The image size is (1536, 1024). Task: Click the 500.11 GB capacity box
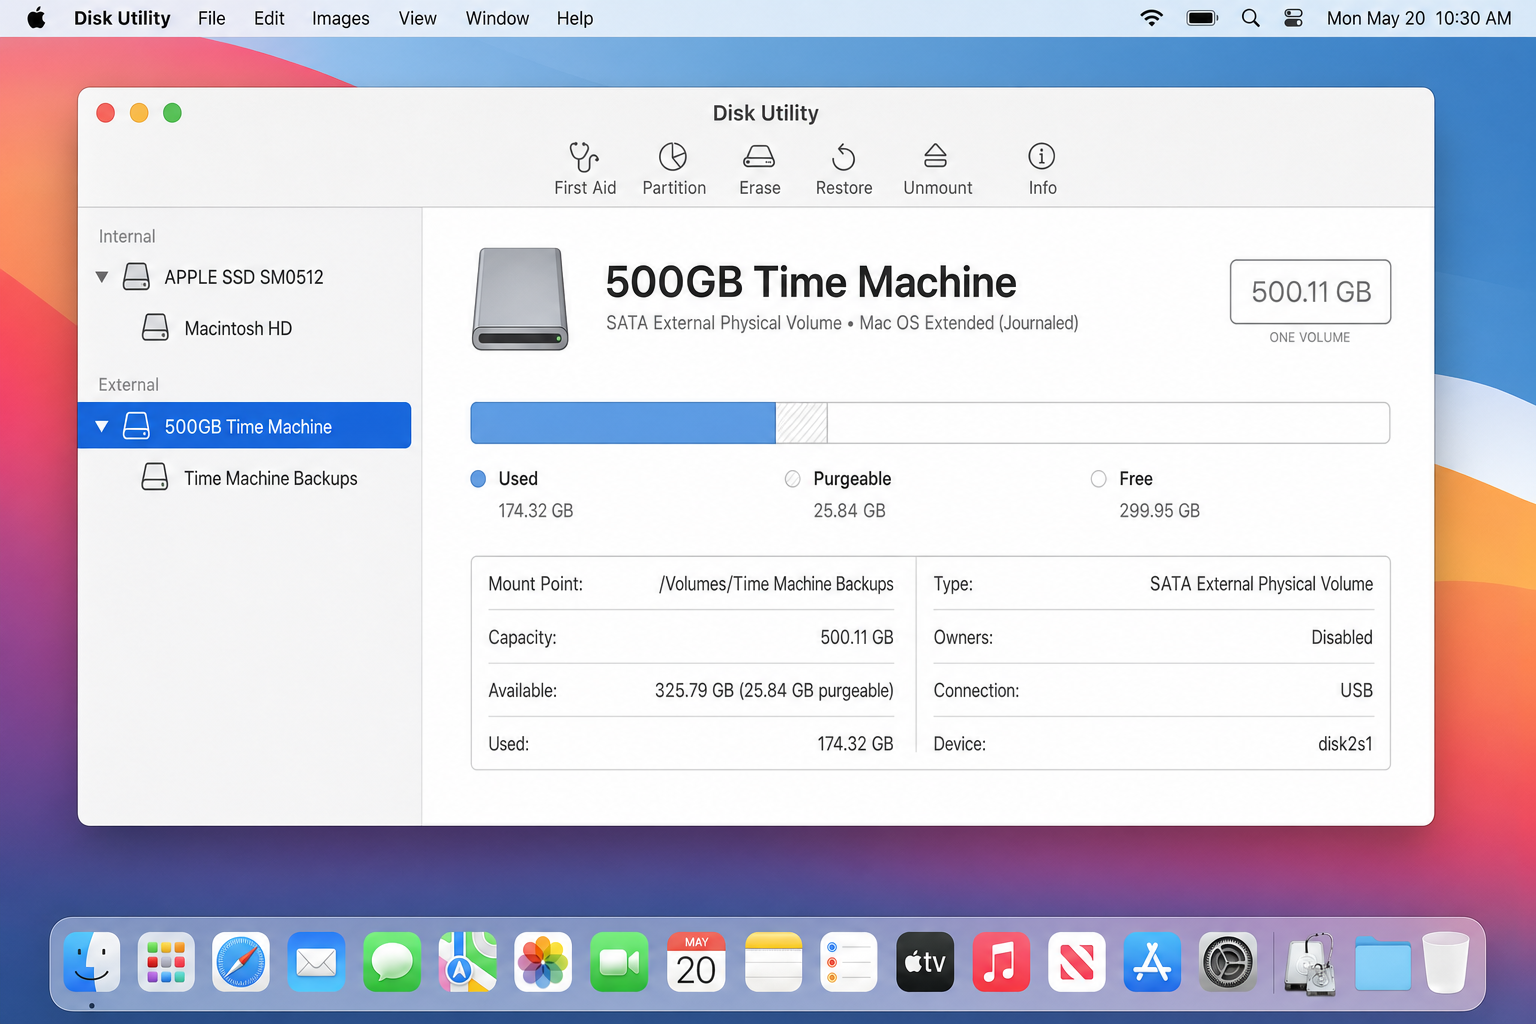coord(1310,292)
